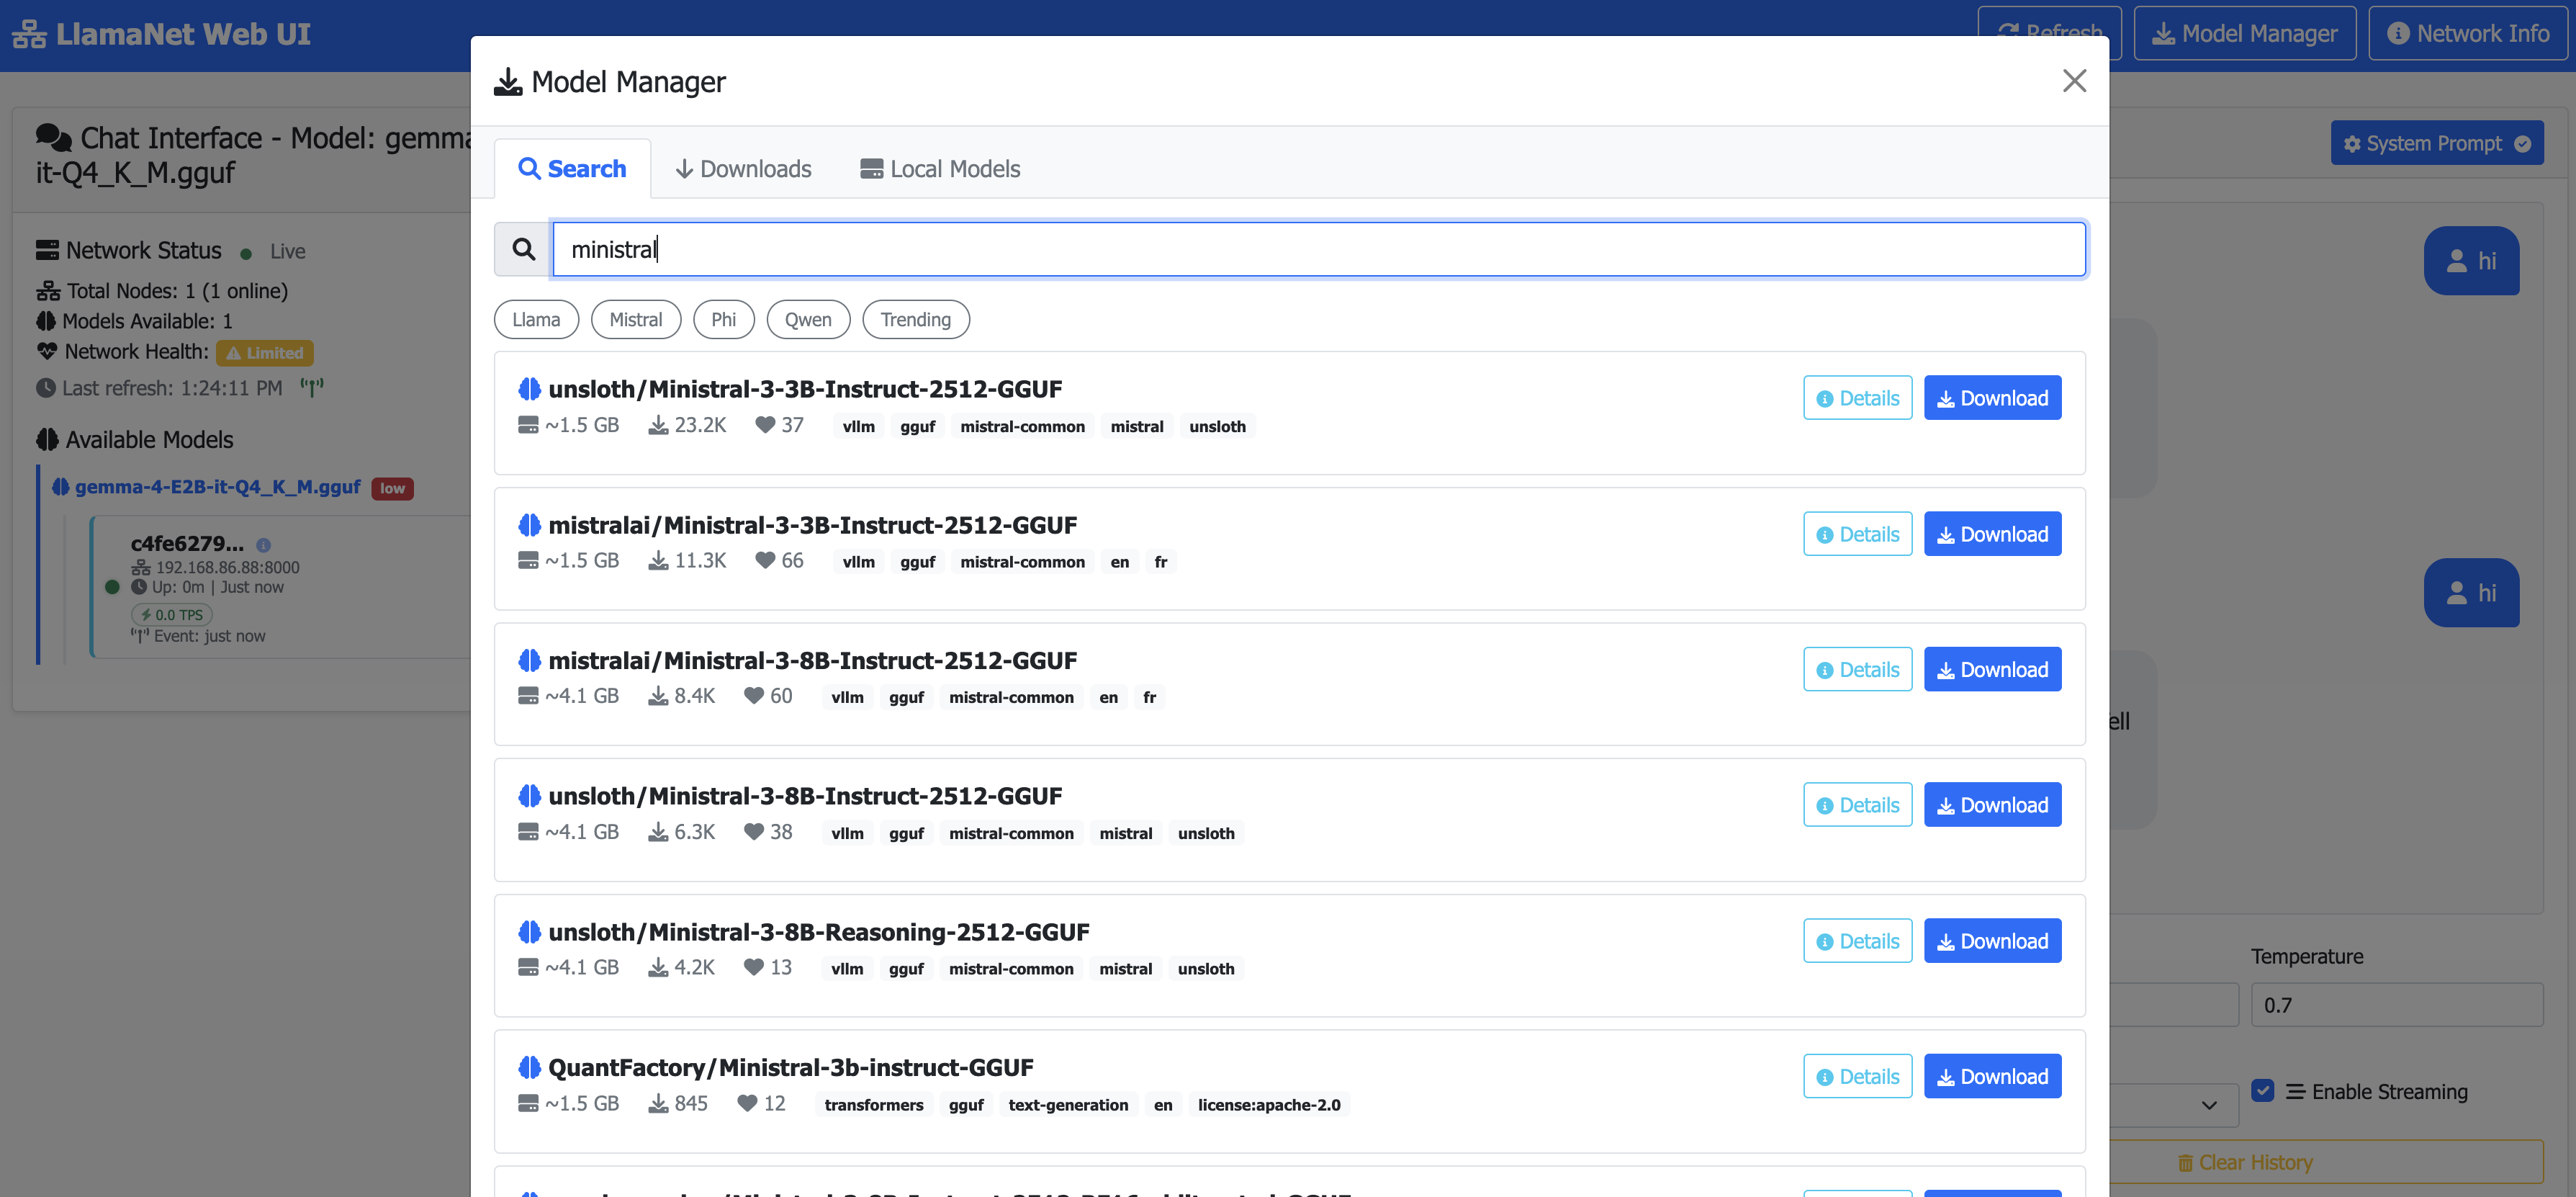Screen dimensions: 2576x1197
Task: Click the Clear History button
Action: click(2326, 1162)
